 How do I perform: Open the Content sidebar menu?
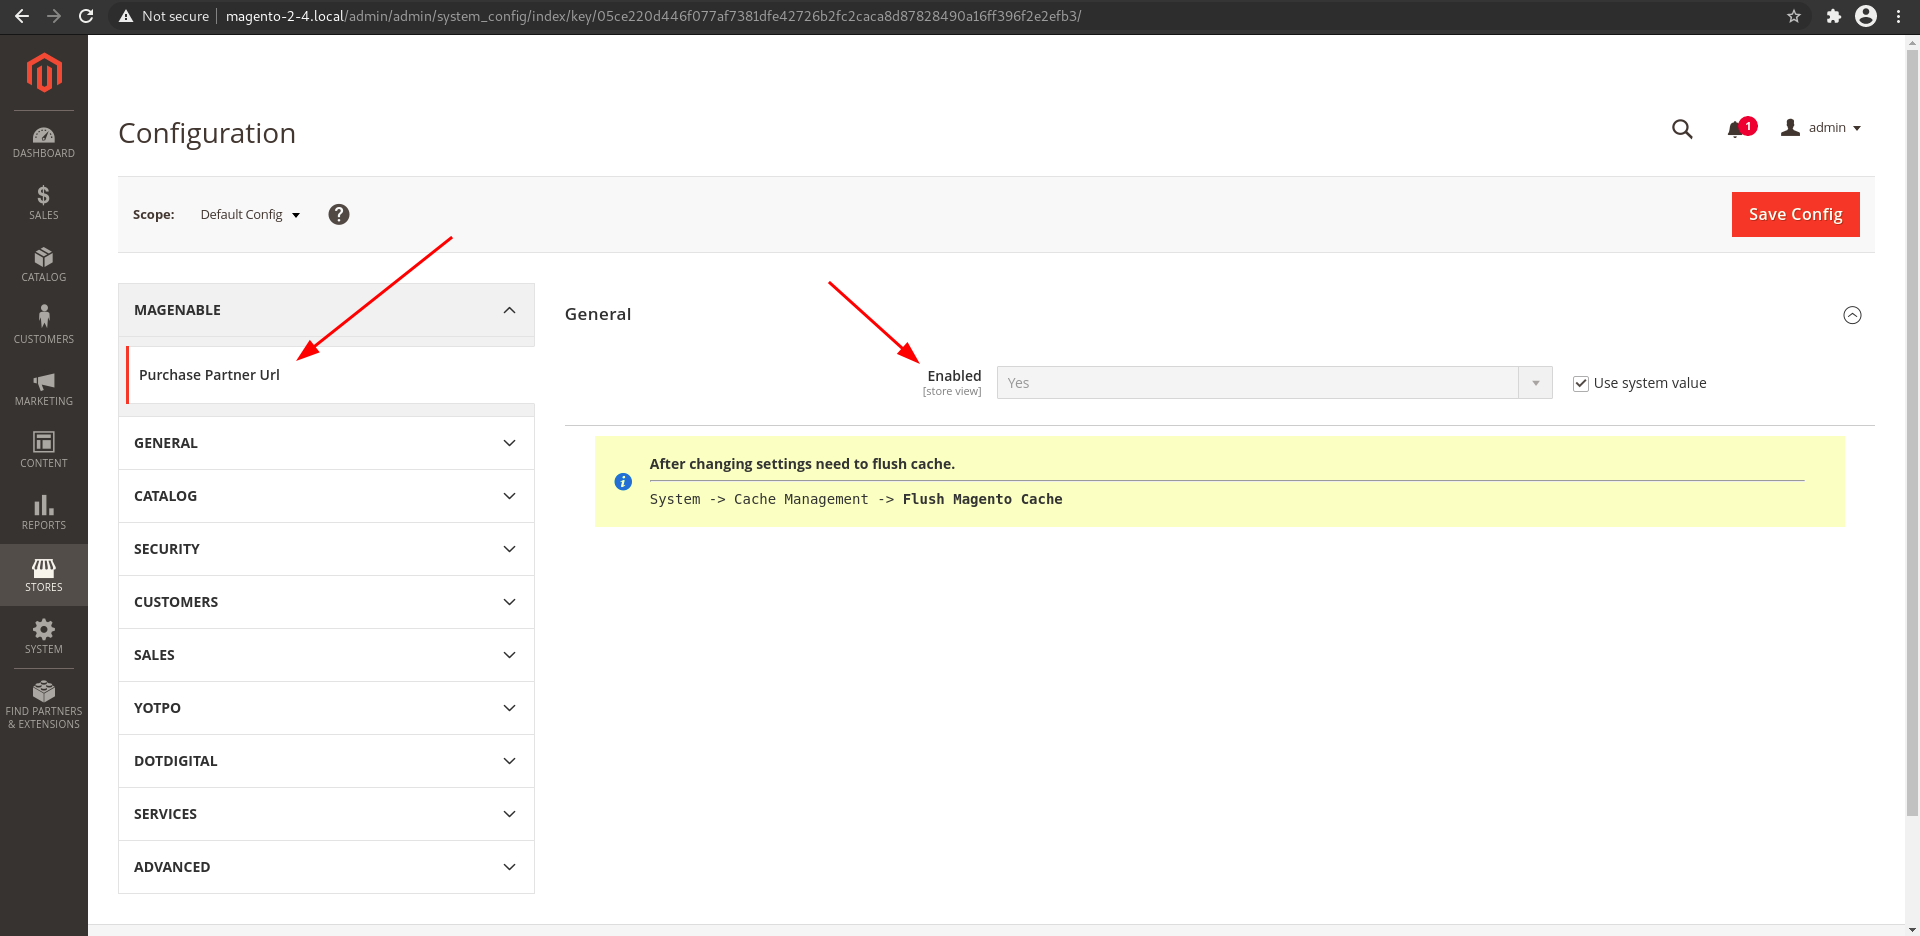44,451
